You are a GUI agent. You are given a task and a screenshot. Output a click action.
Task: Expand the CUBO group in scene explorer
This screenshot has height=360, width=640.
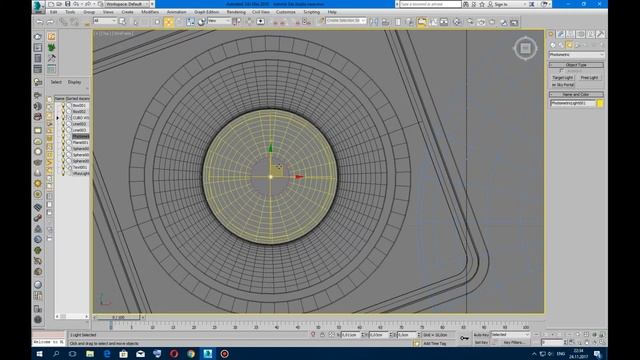(58, 118)
